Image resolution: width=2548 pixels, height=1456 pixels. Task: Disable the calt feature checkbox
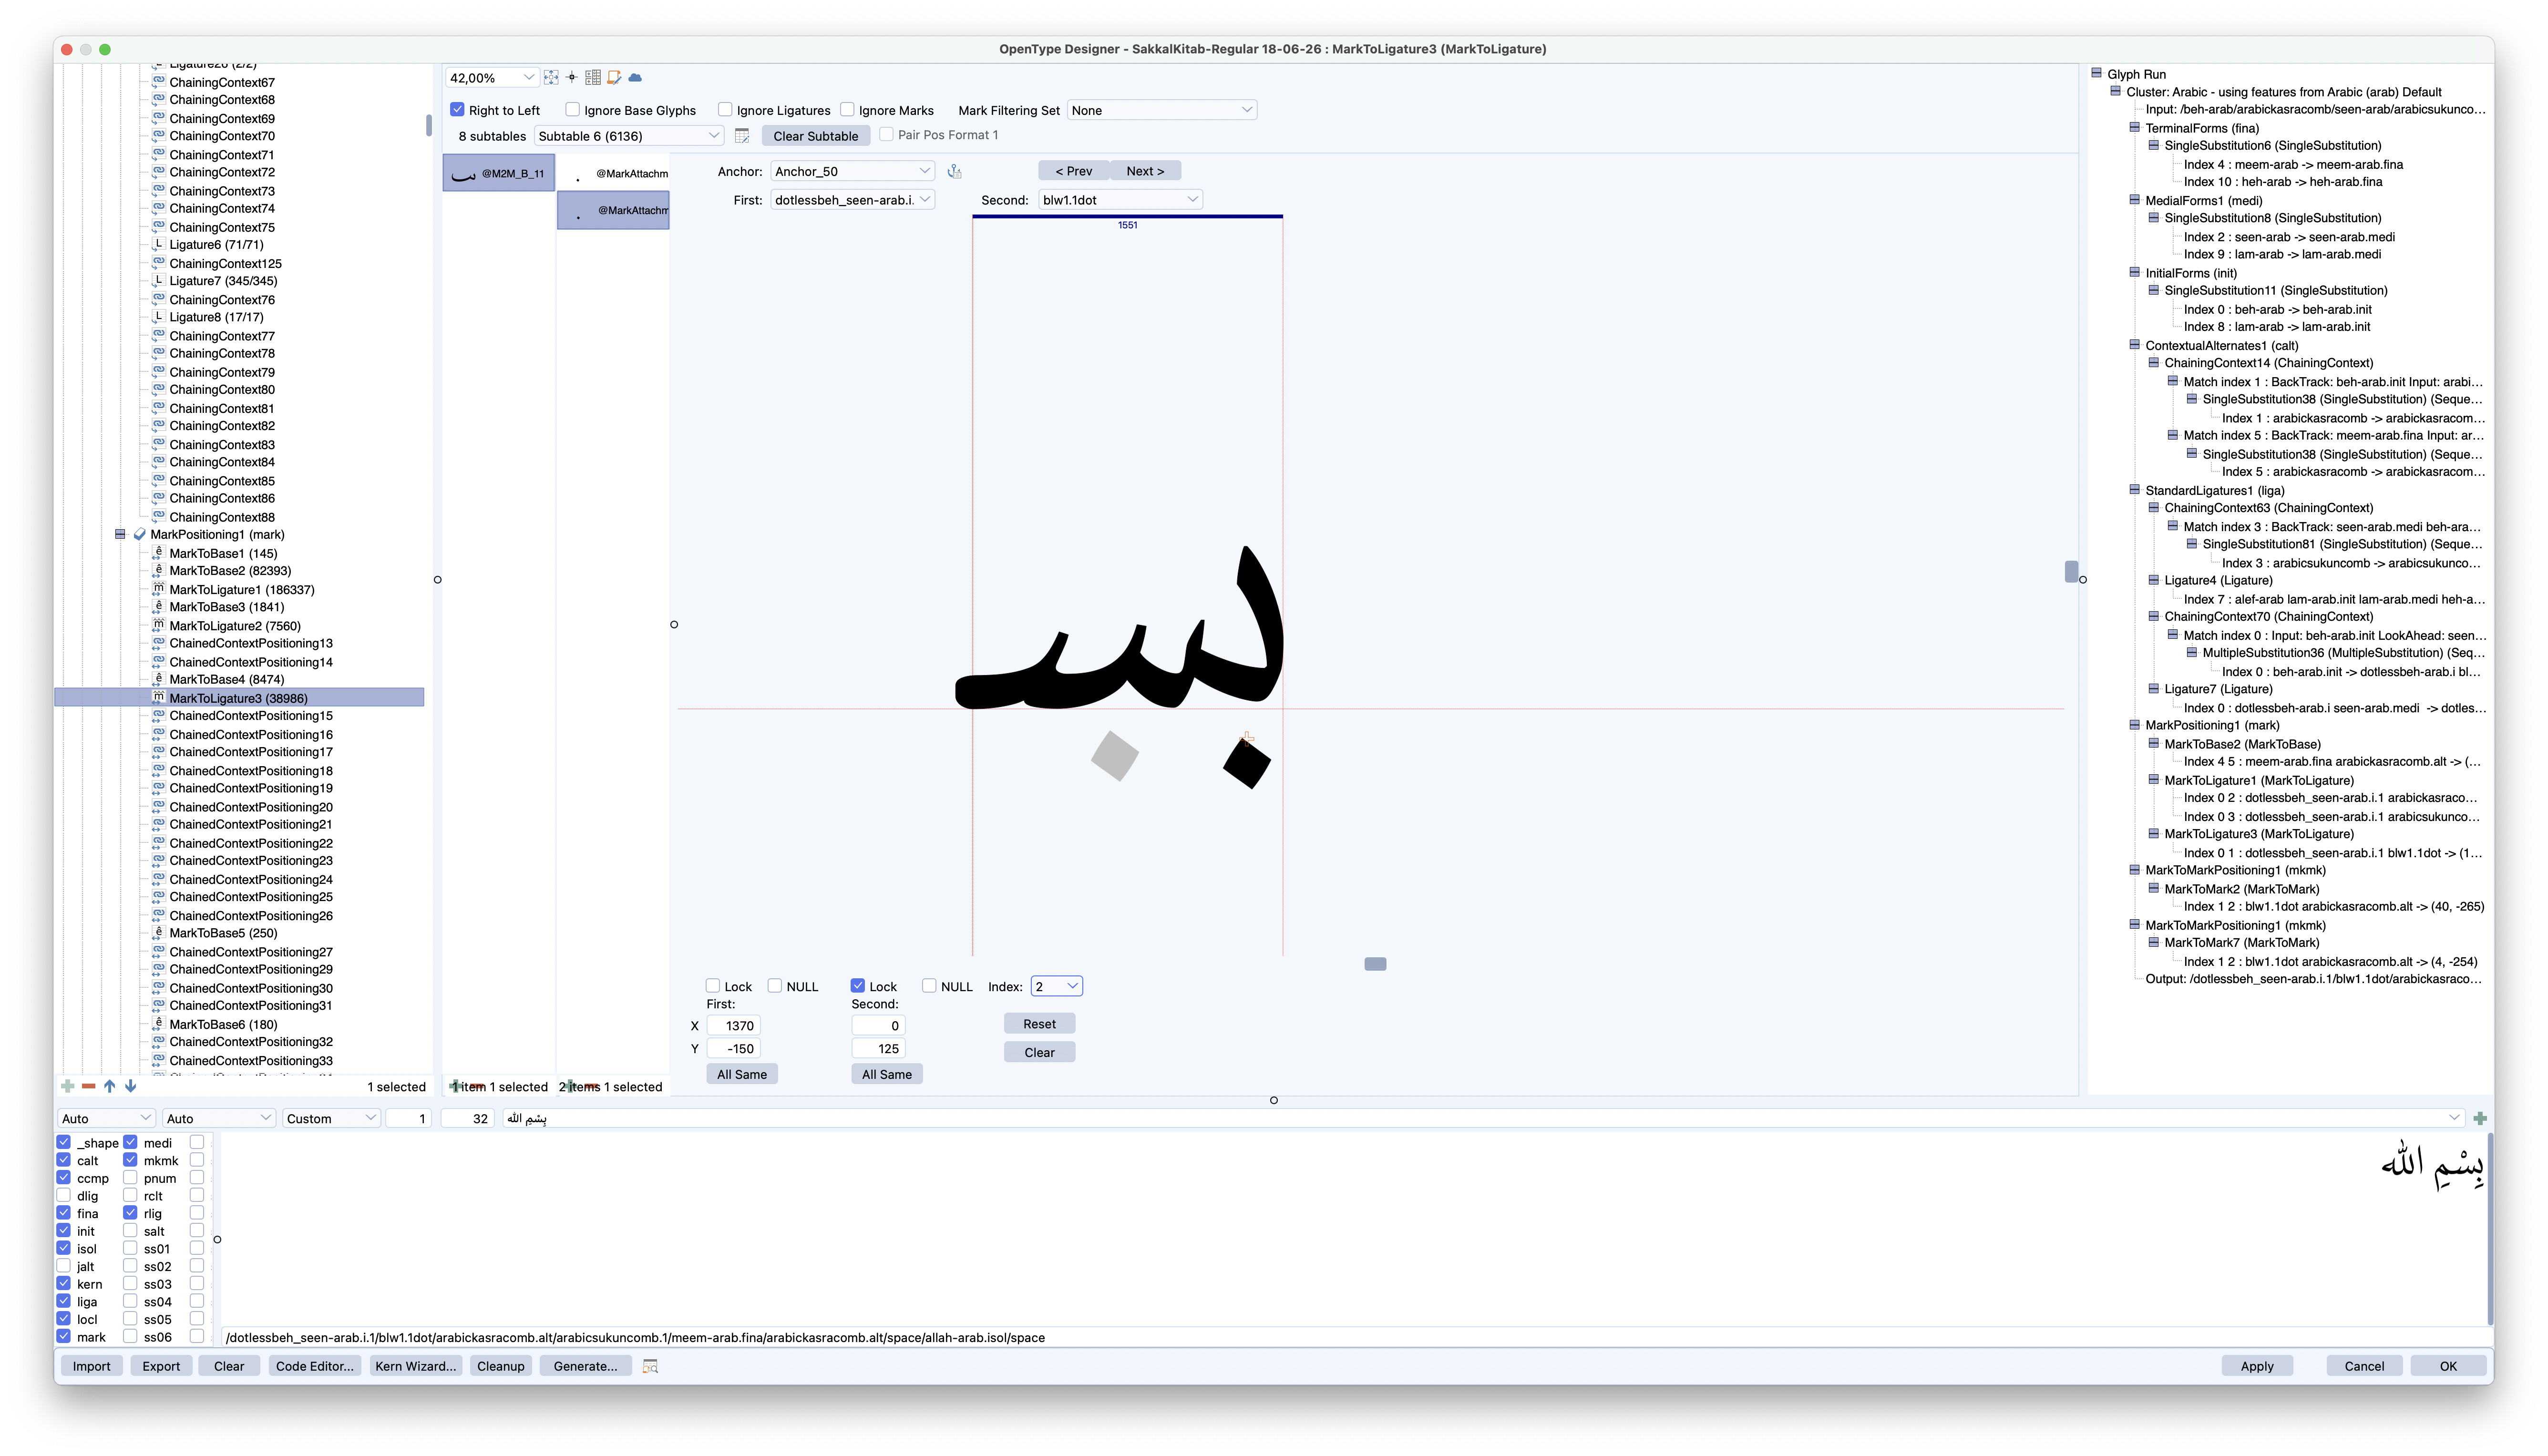coord(64,1160)
